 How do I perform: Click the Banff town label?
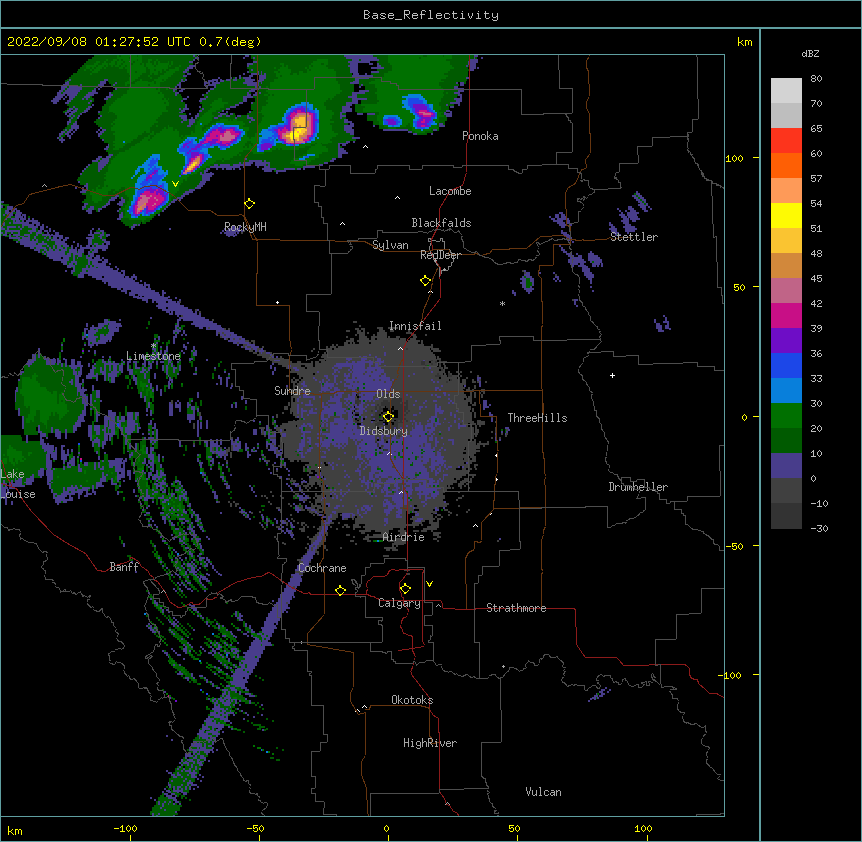coord(124,567)
